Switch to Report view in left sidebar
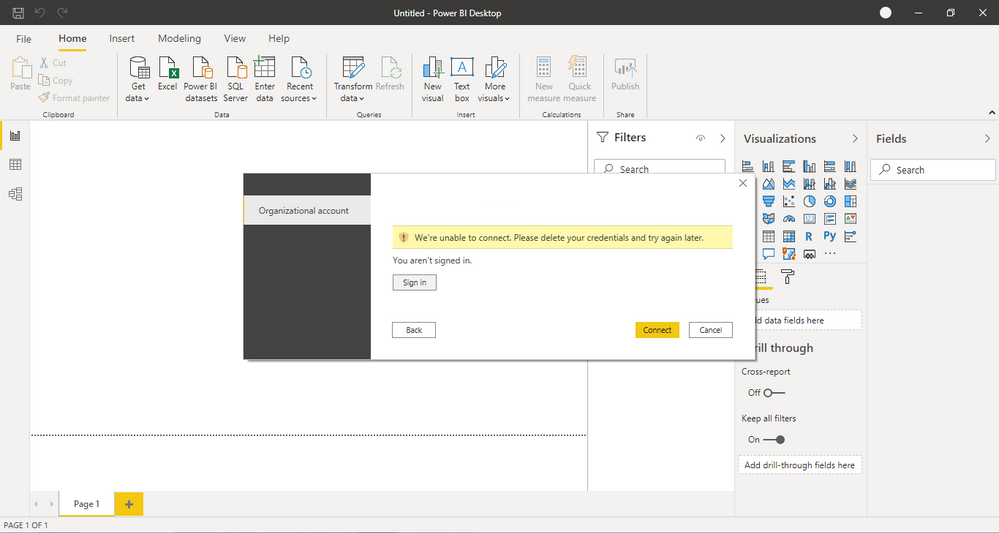This screenshot has width=999, height=533. (15, 136)
